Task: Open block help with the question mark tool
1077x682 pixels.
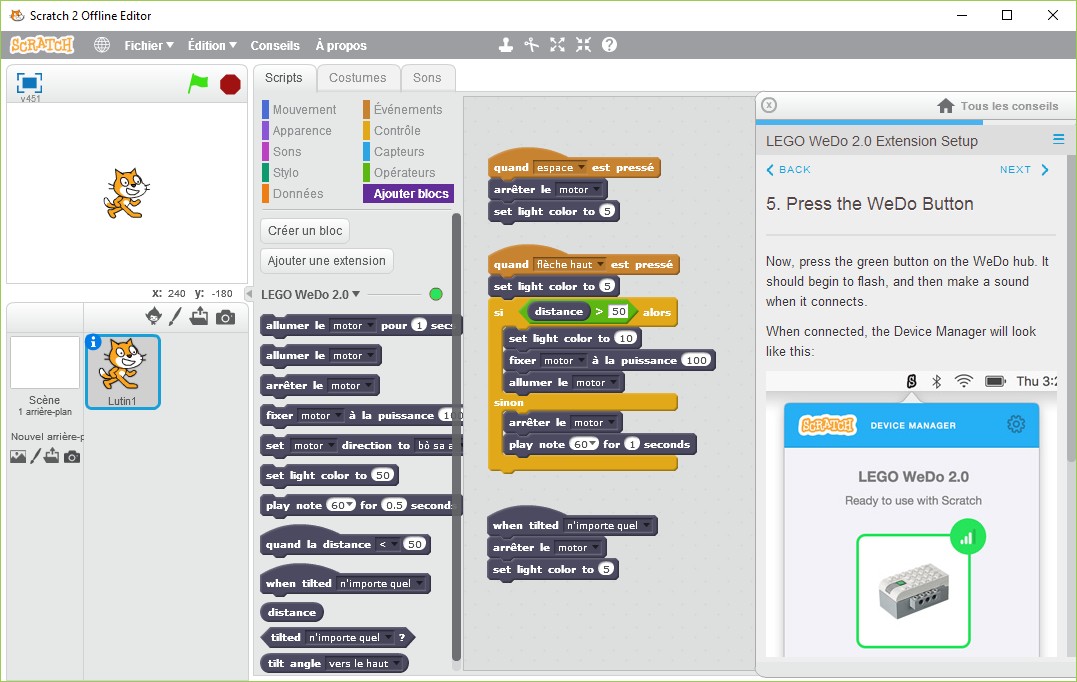Action: coord(609,45)
